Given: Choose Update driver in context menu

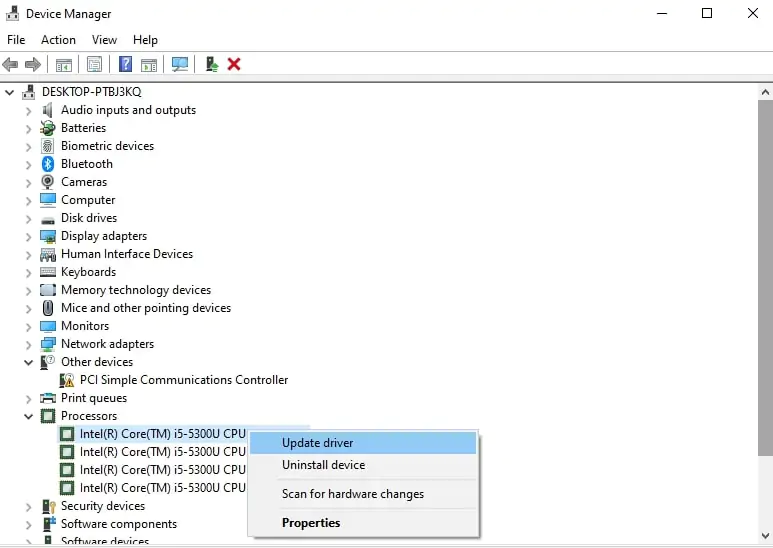Looking at the screenshot, I should click(x=363, y=443).
